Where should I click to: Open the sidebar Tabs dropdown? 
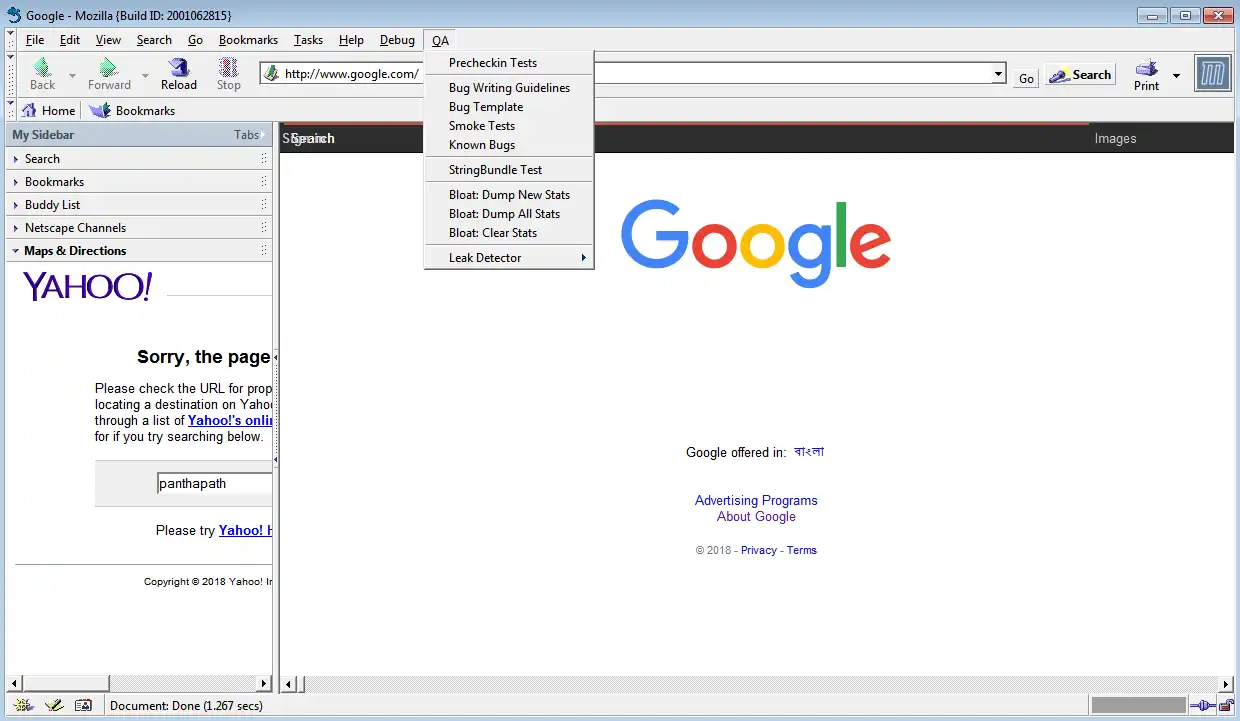(x=250, y=135)
